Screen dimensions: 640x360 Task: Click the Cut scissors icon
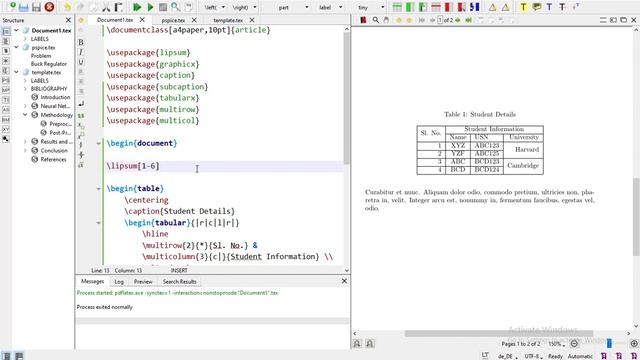click(106, 7)
